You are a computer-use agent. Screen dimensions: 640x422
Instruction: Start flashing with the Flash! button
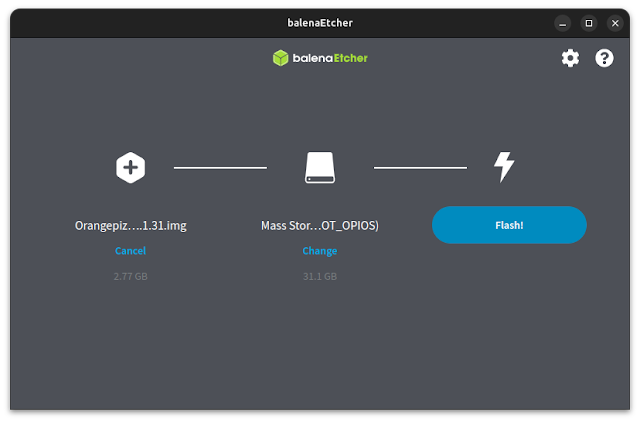tap(509, 225)
